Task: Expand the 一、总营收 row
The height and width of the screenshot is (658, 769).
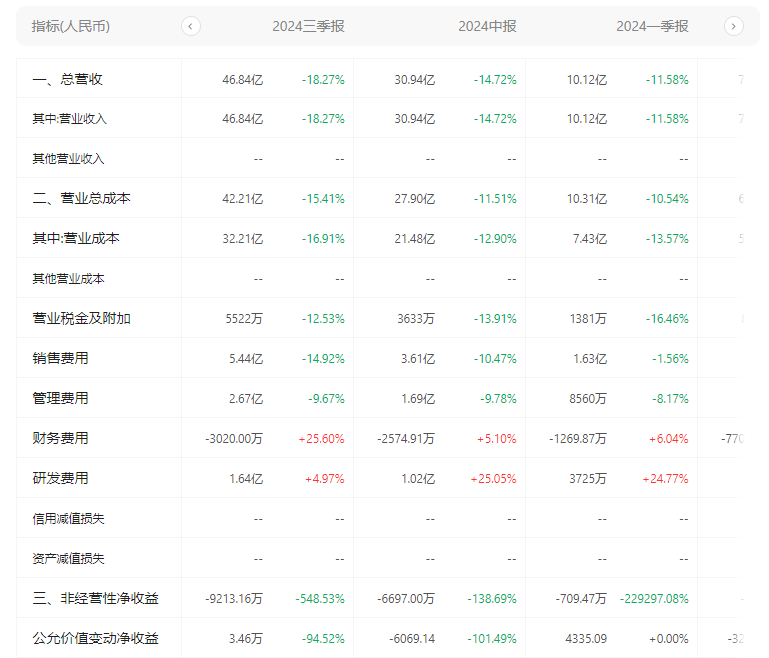Action: point(68,79)
